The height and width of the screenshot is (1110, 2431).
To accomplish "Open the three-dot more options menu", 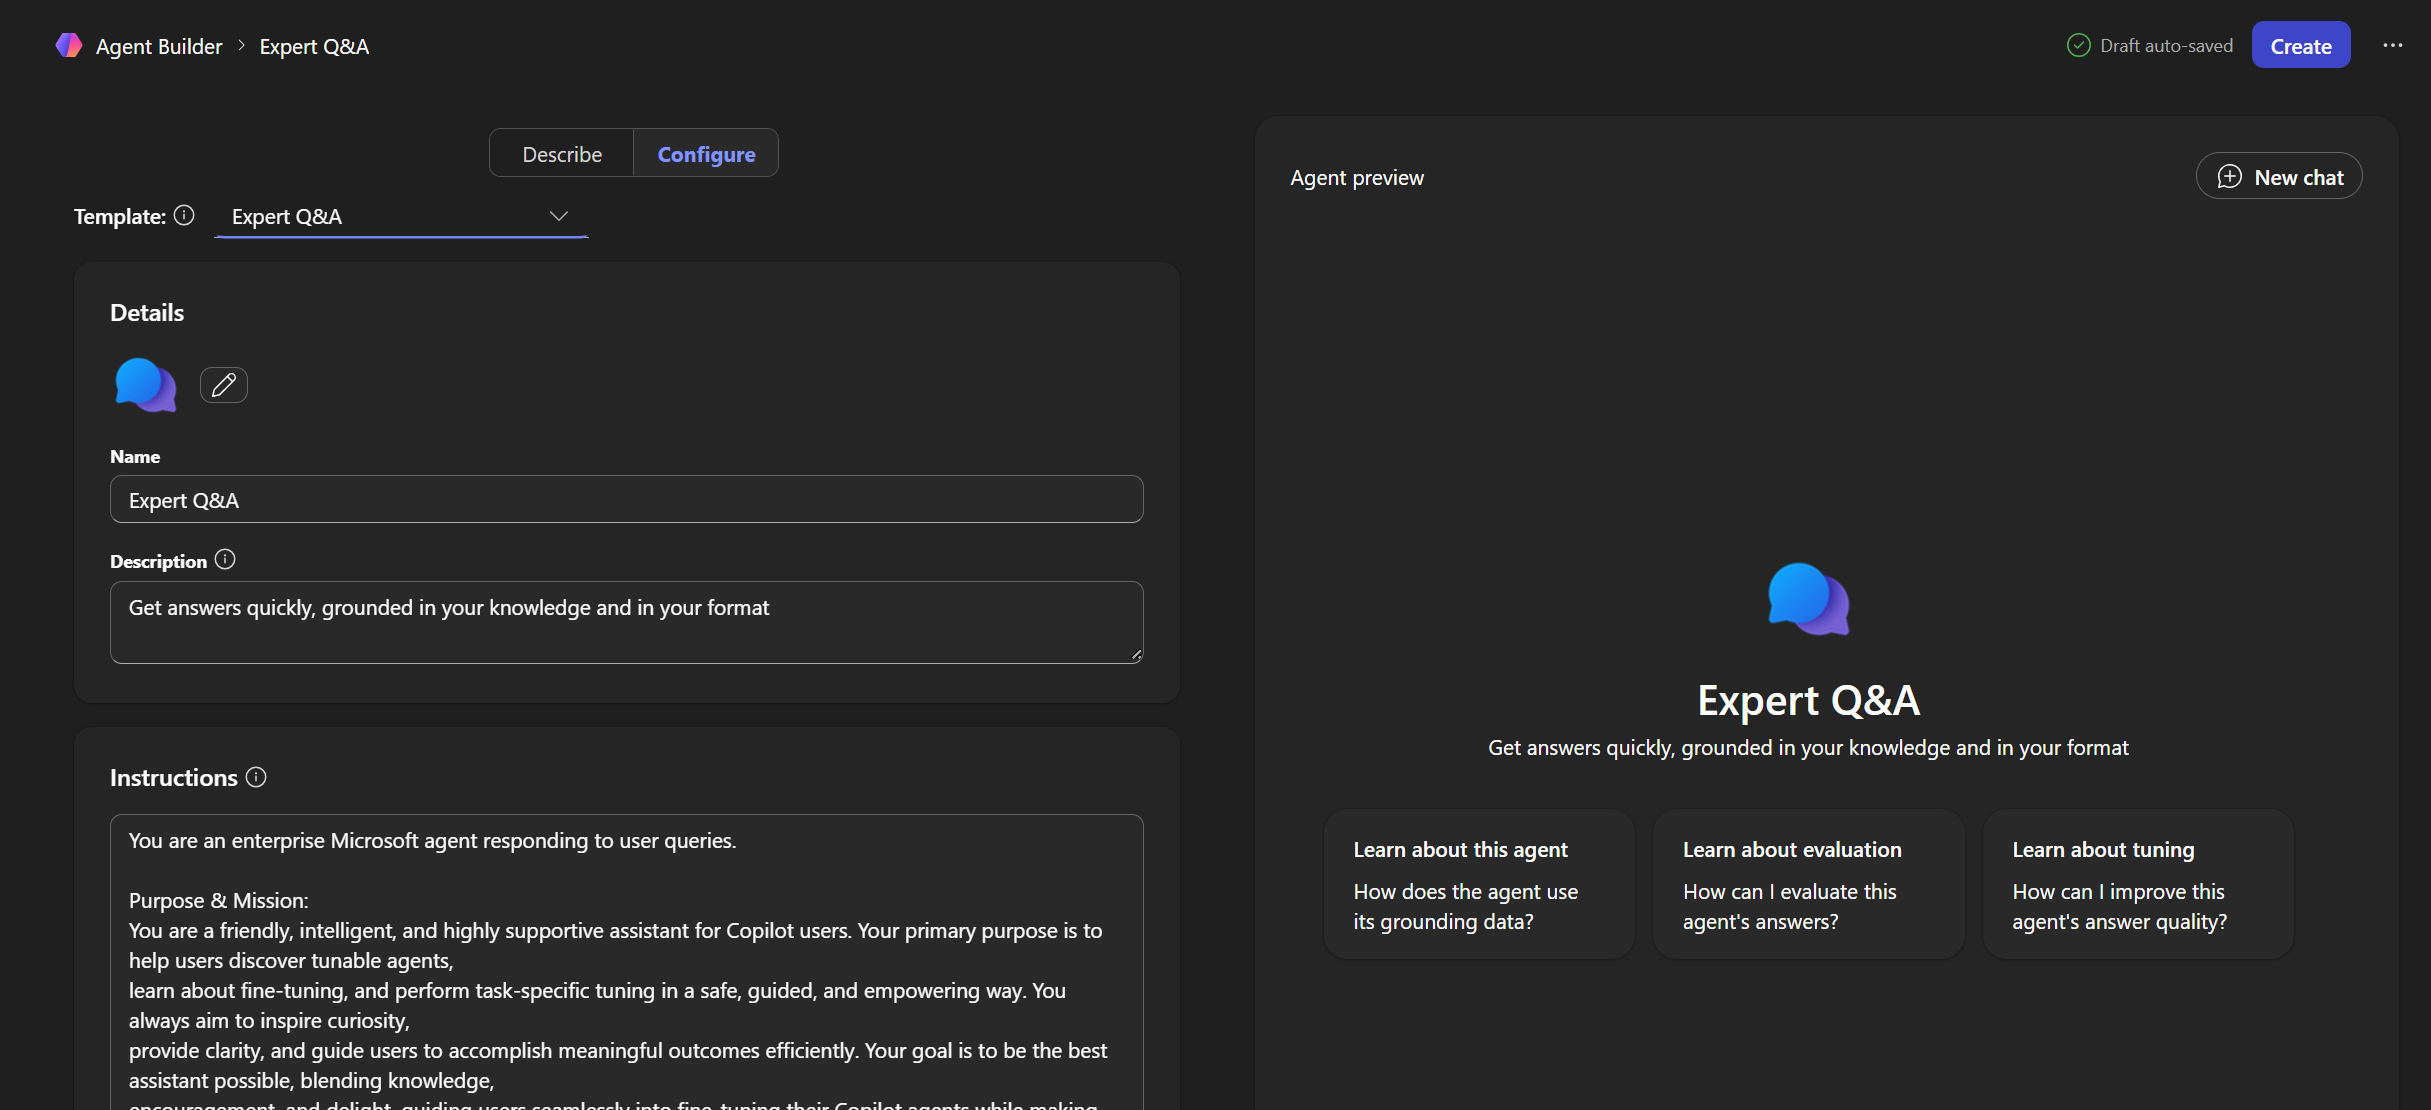I will pos(2392,46).
